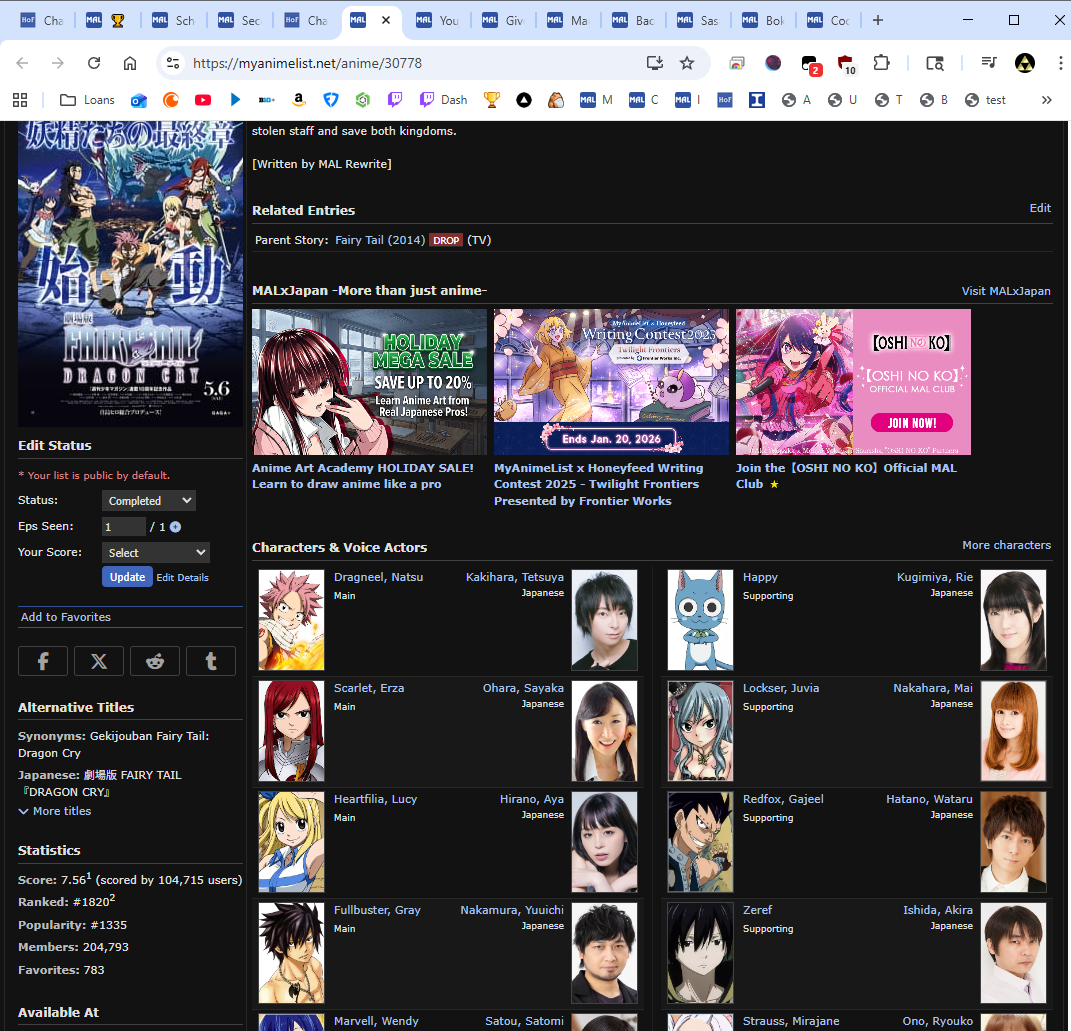Viewport: 1071px width, 1031px height.
Task: Open the Status dropdown set to Completed
Action: pos(149,501)
